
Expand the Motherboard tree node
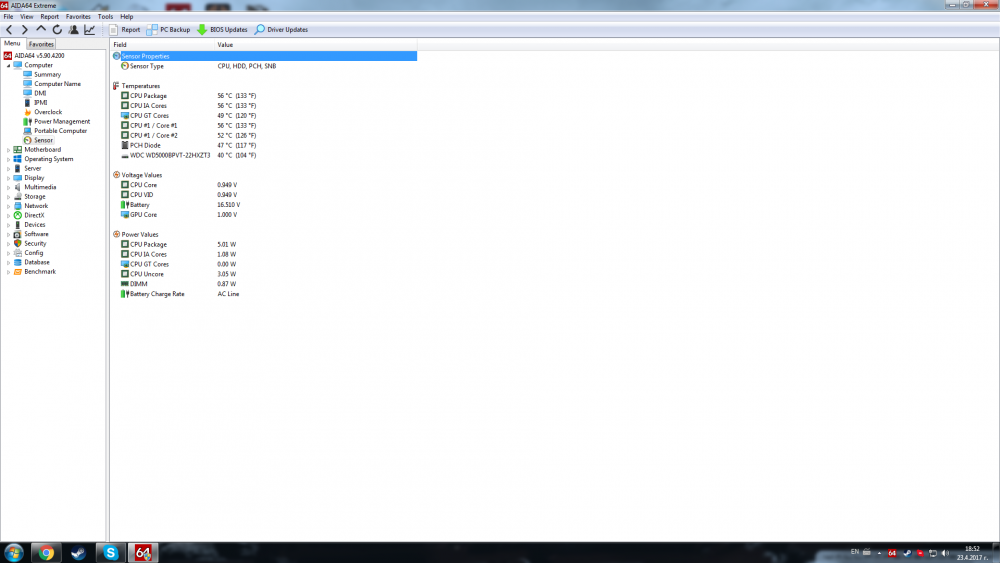pos(8,150)
